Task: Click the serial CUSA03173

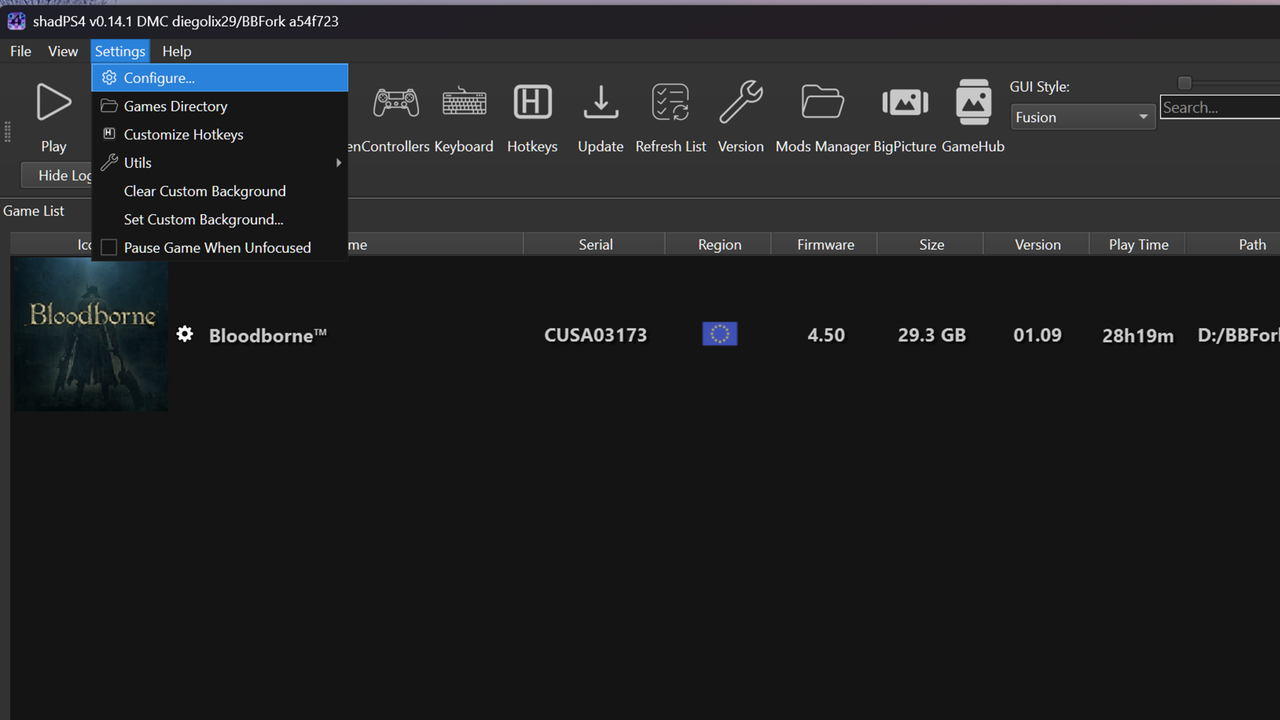Action: 595,335
